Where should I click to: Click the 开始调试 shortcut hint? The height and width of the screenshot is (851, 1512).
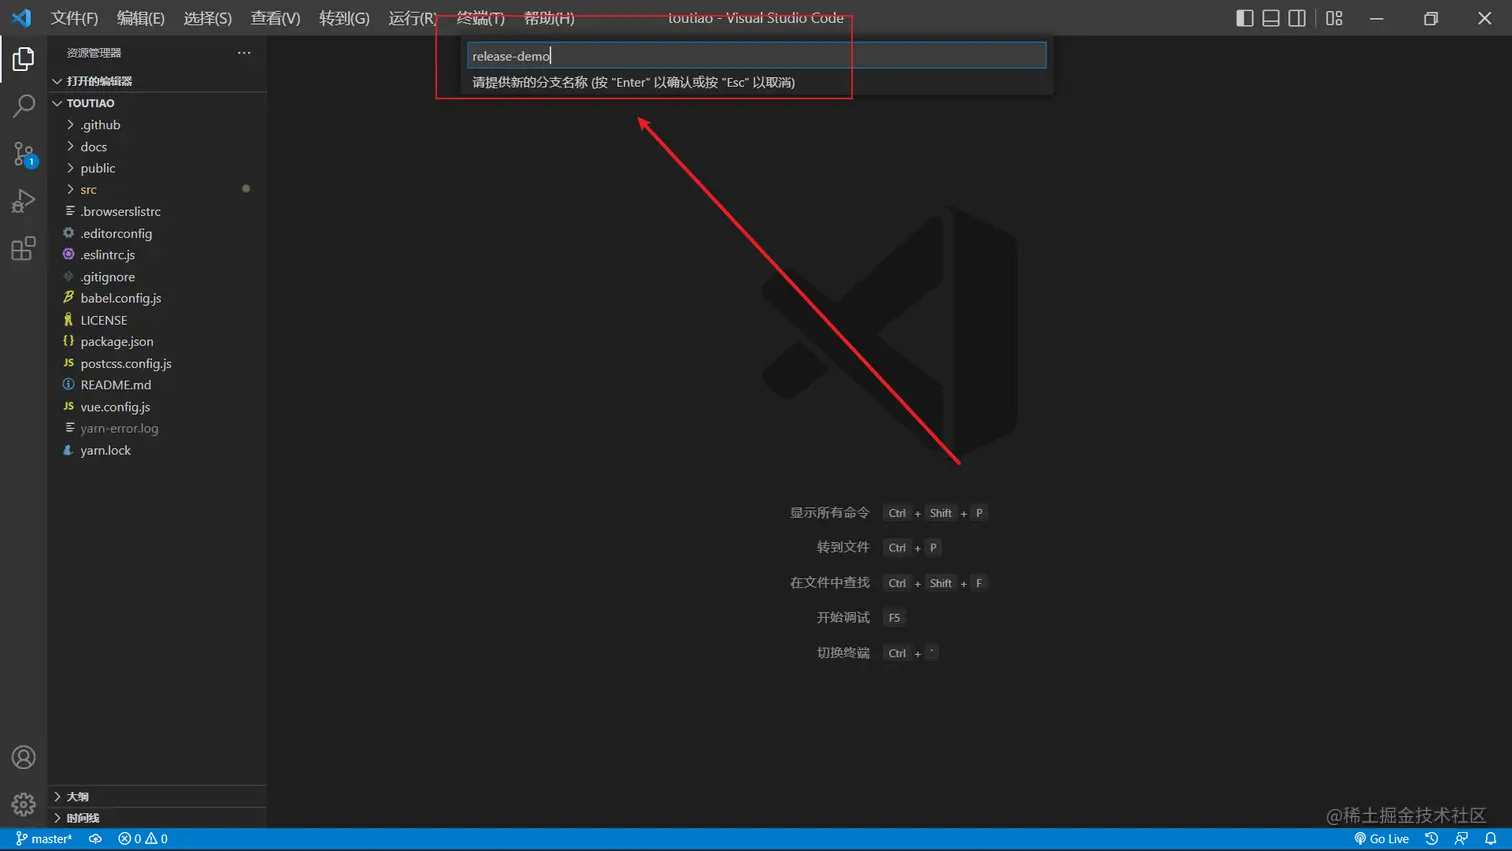861,618
